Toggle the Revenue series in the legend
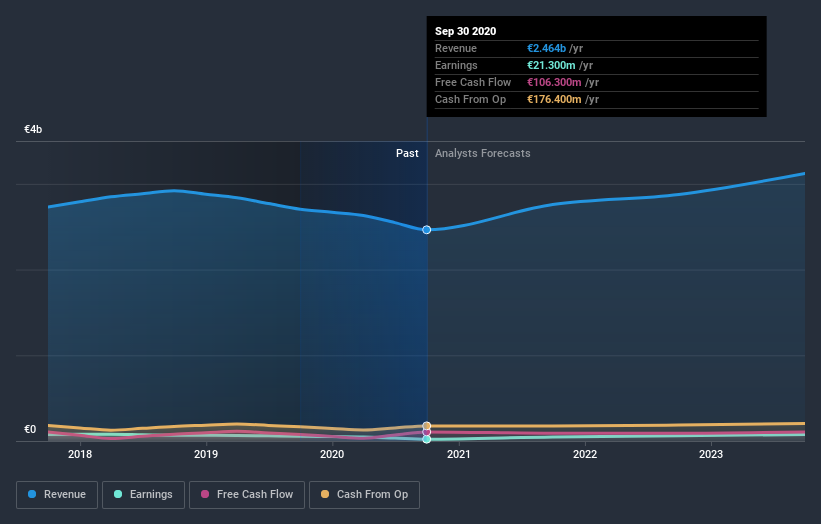The height and width of the screenshot is (524, 821). (x=57, y=495)
